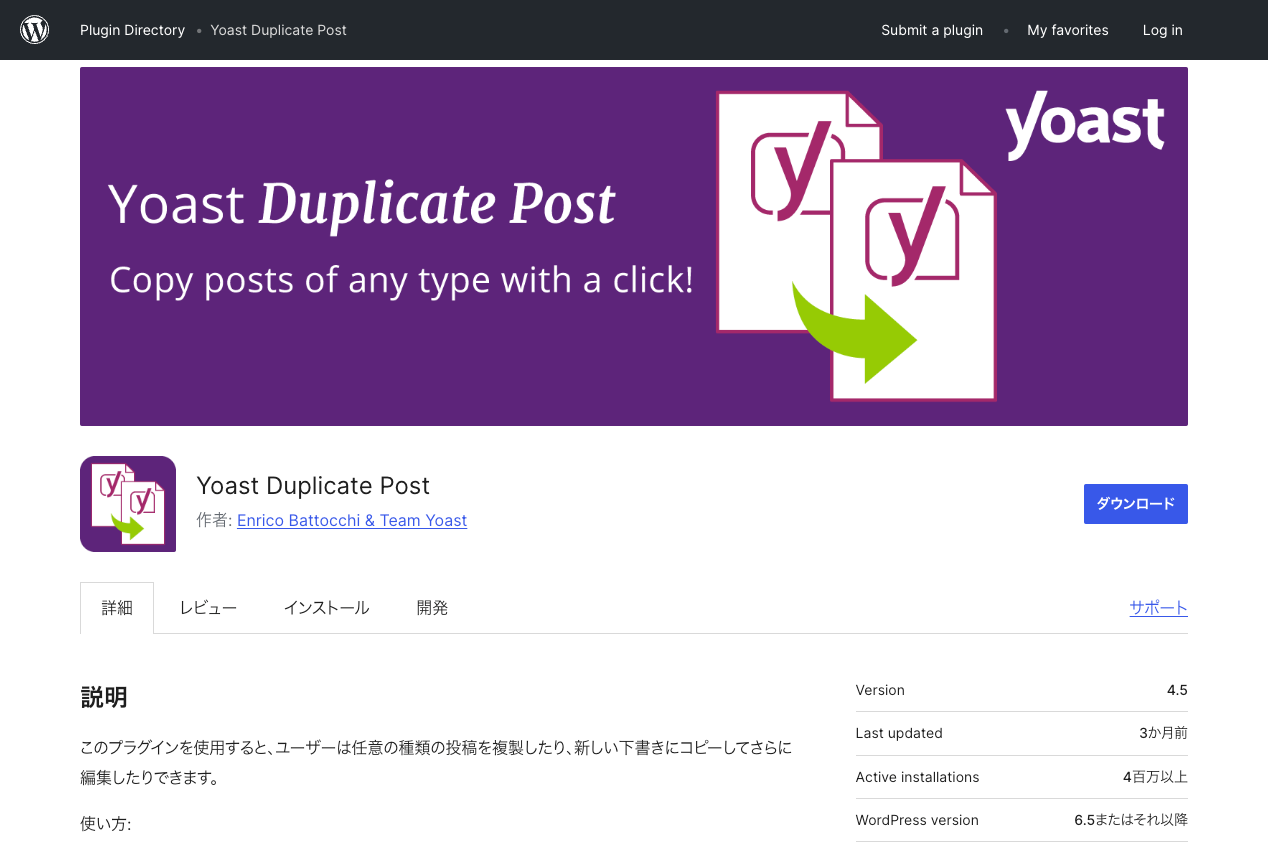Click the description paragraph starting このプラグインを使用すると
The height and width of the screenshot is (849, 1268).
[x=436, y=762]
